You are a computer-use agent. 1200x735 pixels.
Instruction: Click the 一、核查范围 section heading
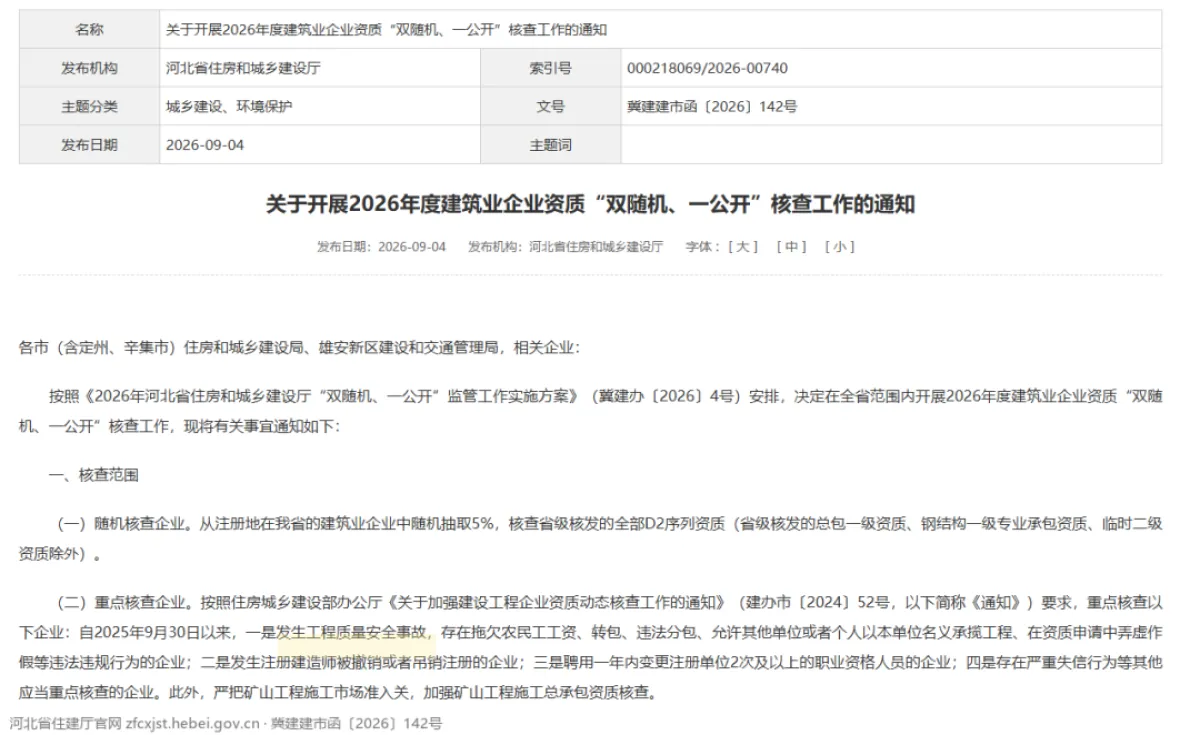click(x=95, y=475)
